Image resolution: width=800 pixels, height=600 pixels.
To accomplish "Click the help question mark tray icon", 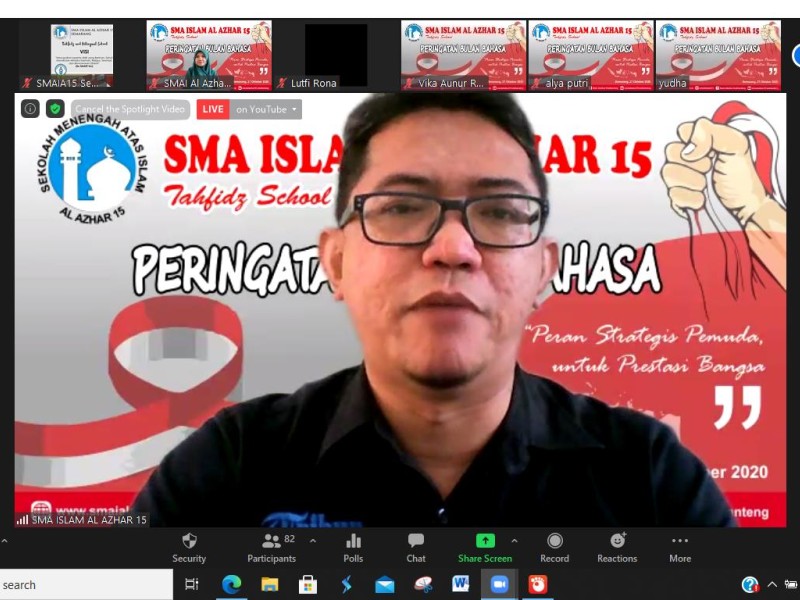I will click(x=750, y=585).
